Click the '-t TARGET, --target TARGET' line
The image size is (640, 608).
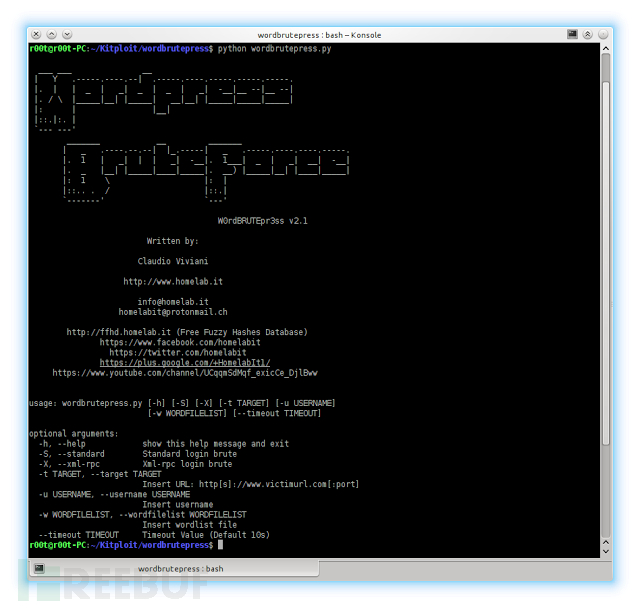(100, 474)
